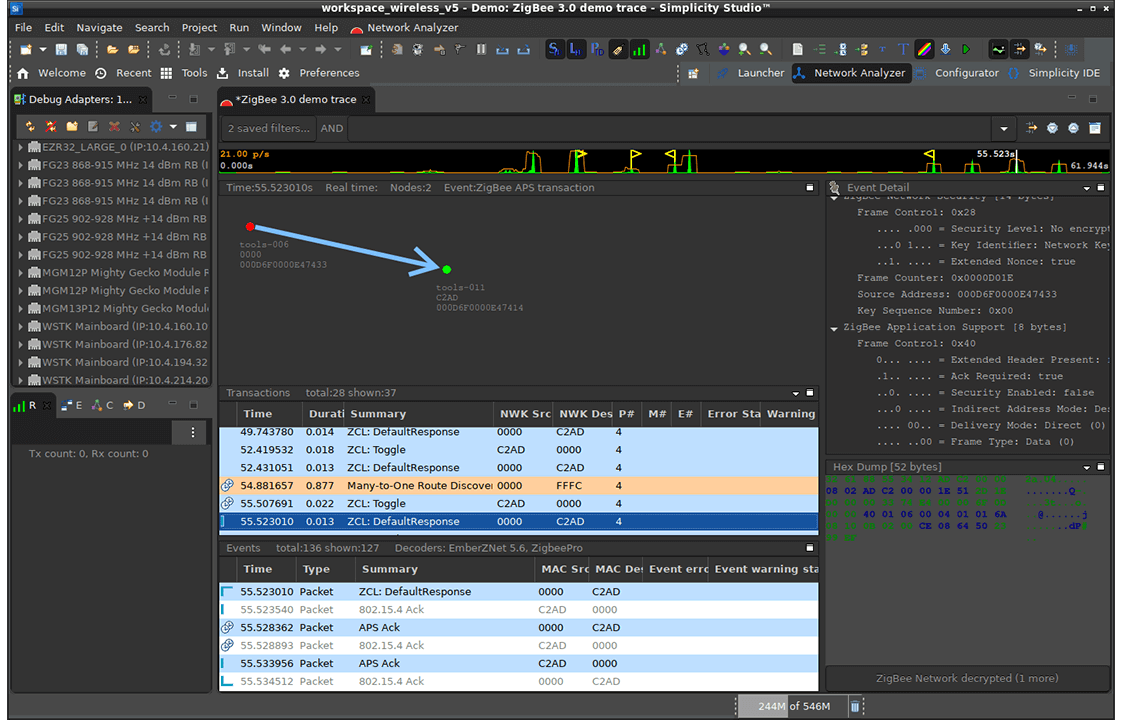Open the Debug Adapters toolbar dropdown arrow
This screenshot has width=1122, height=720.
[173, 127]
